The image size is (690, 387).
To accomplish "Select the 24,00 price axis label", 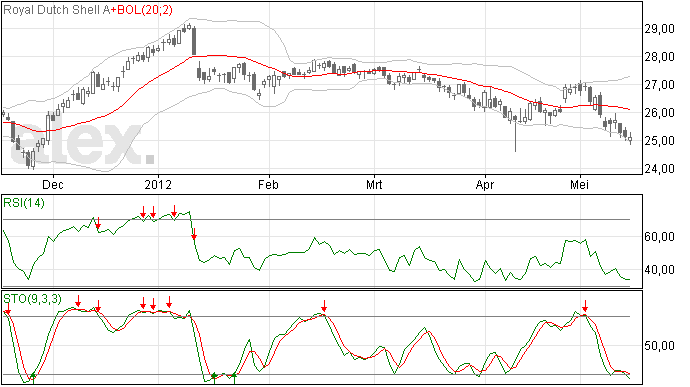I will click(659, 169).
